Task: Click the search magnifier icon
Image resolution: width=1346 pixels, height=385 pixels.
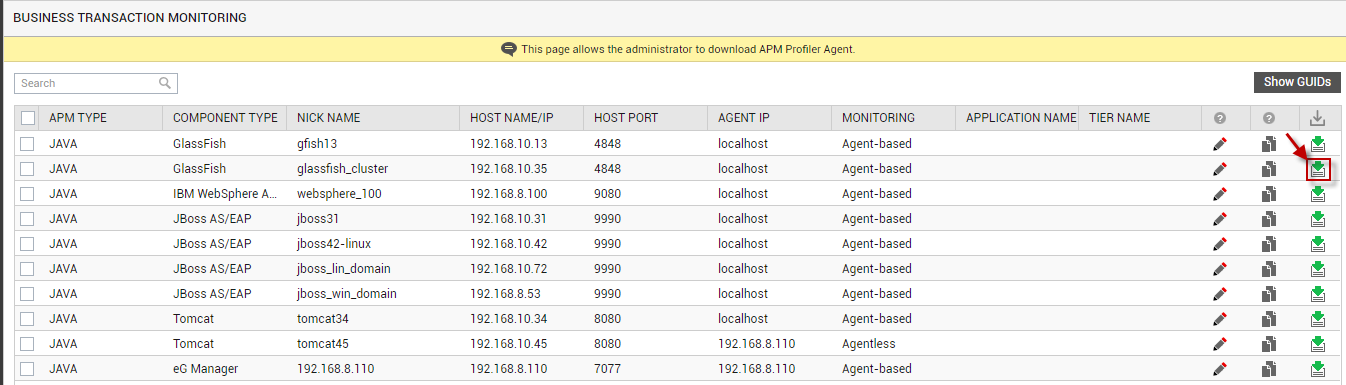Action: (x=165, y=83)
